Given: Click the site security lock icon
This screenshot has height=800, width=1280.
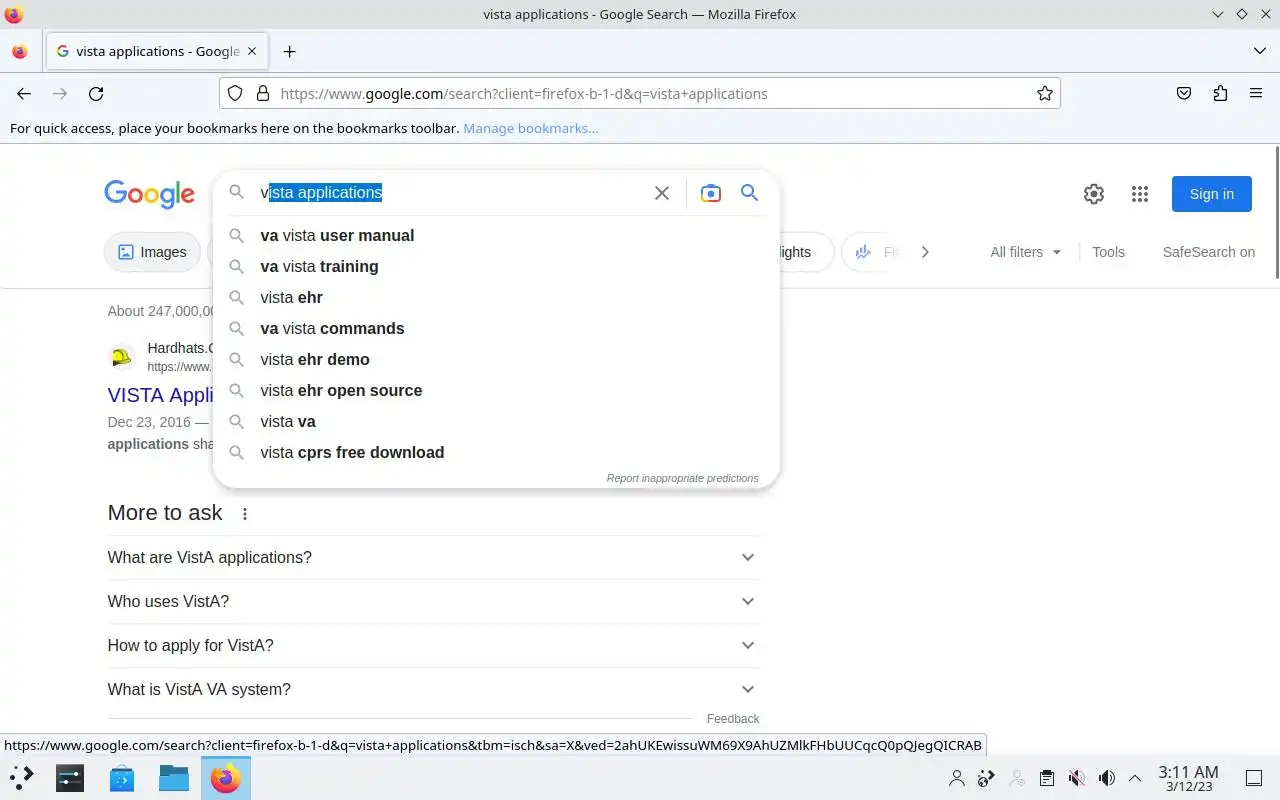Looking at the screenshot, I should click(x=263, y=93).
